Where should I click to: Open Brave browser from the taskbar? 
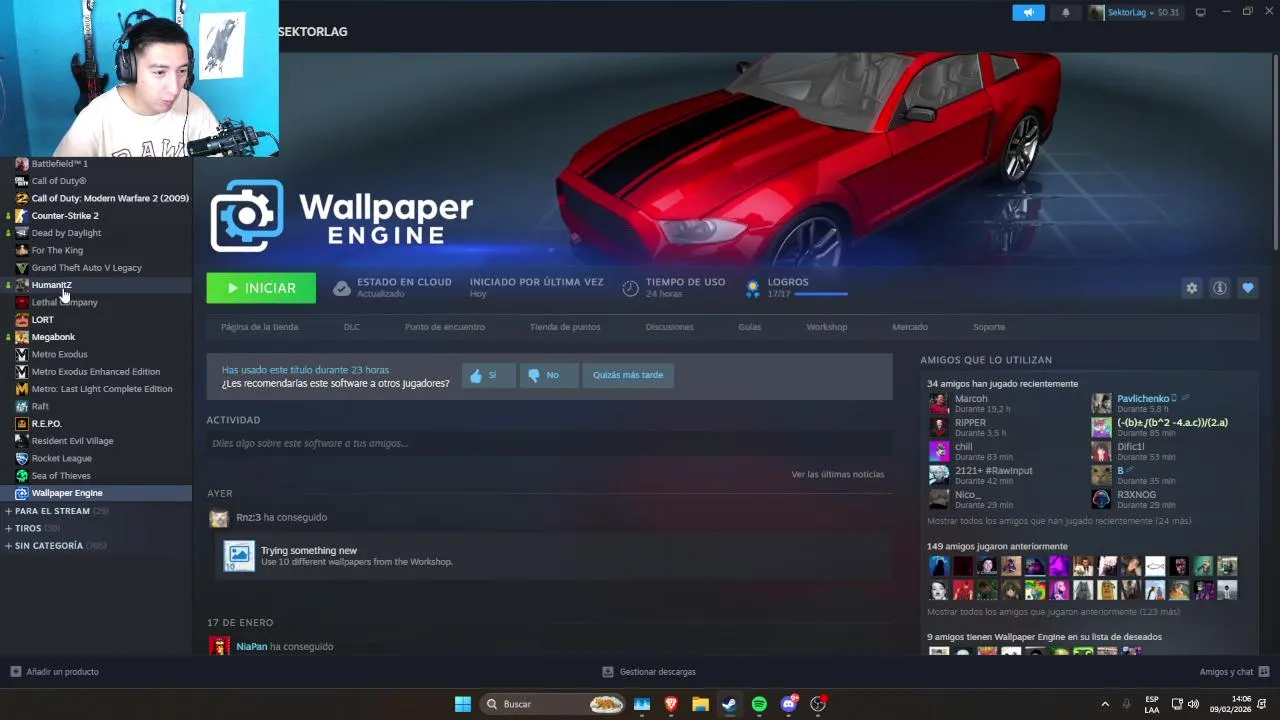click(x=671, y=704)
